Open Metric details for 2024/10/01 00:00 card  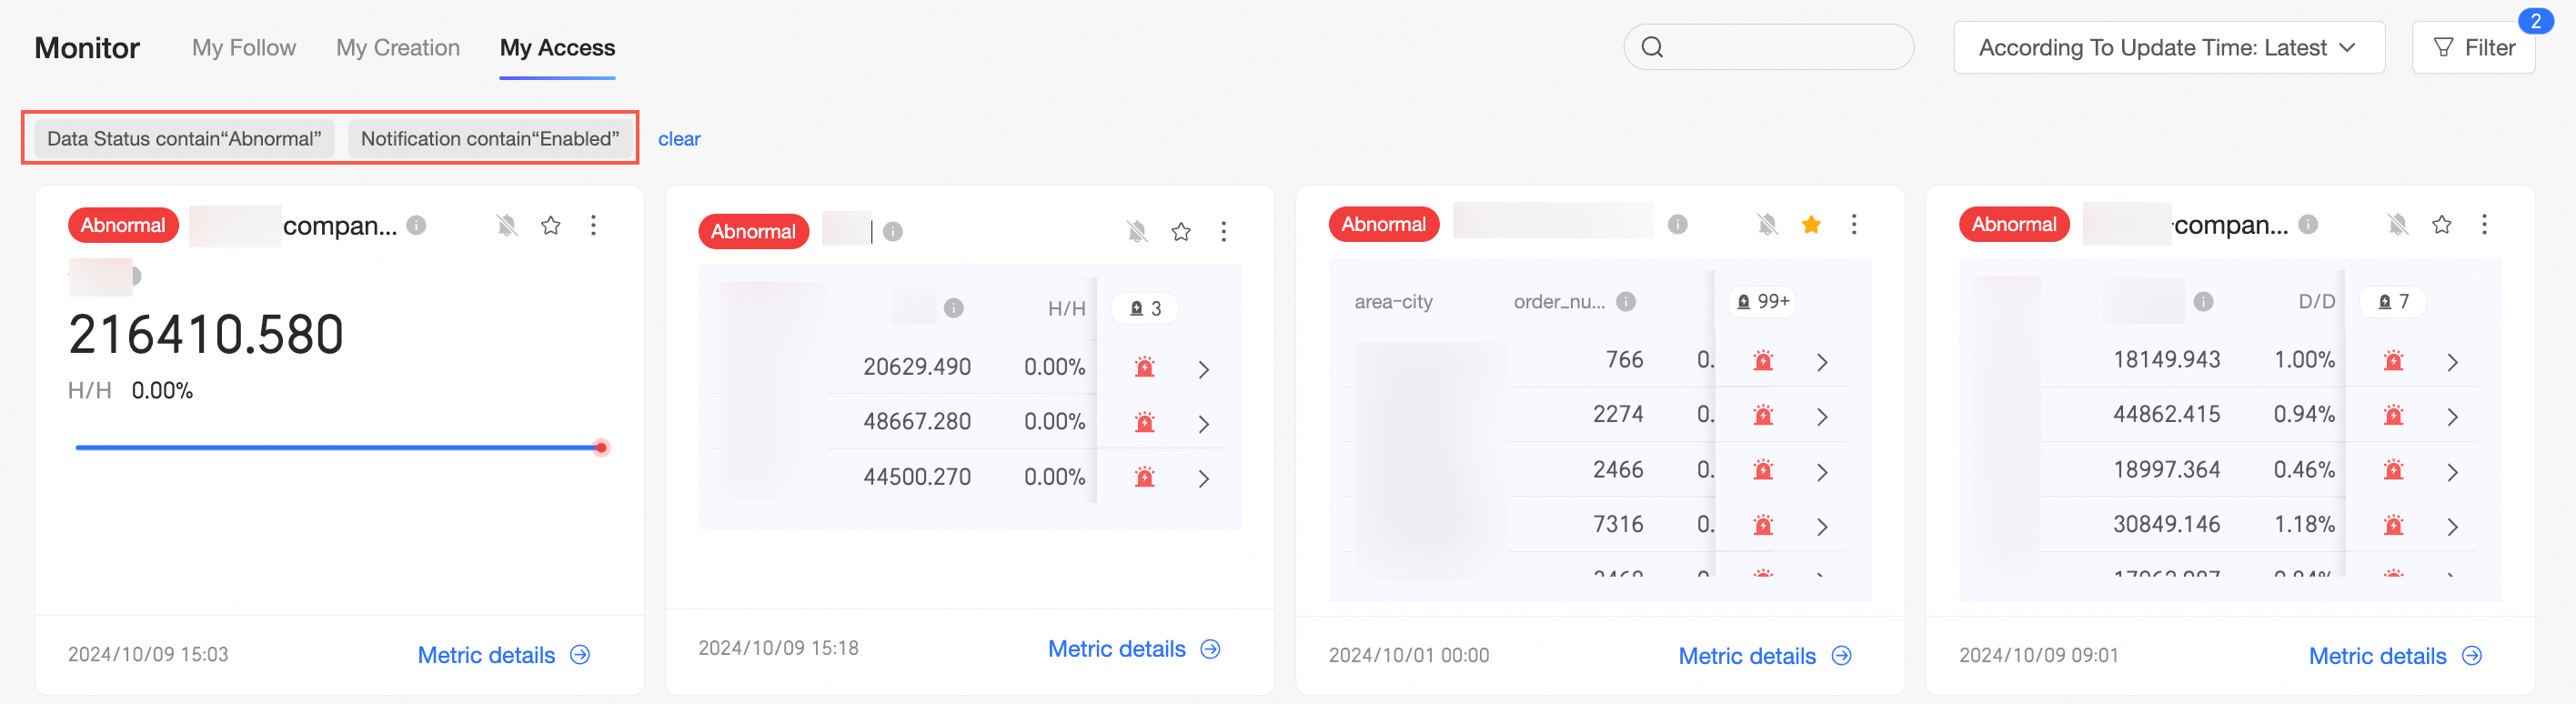pos(1765,656)
